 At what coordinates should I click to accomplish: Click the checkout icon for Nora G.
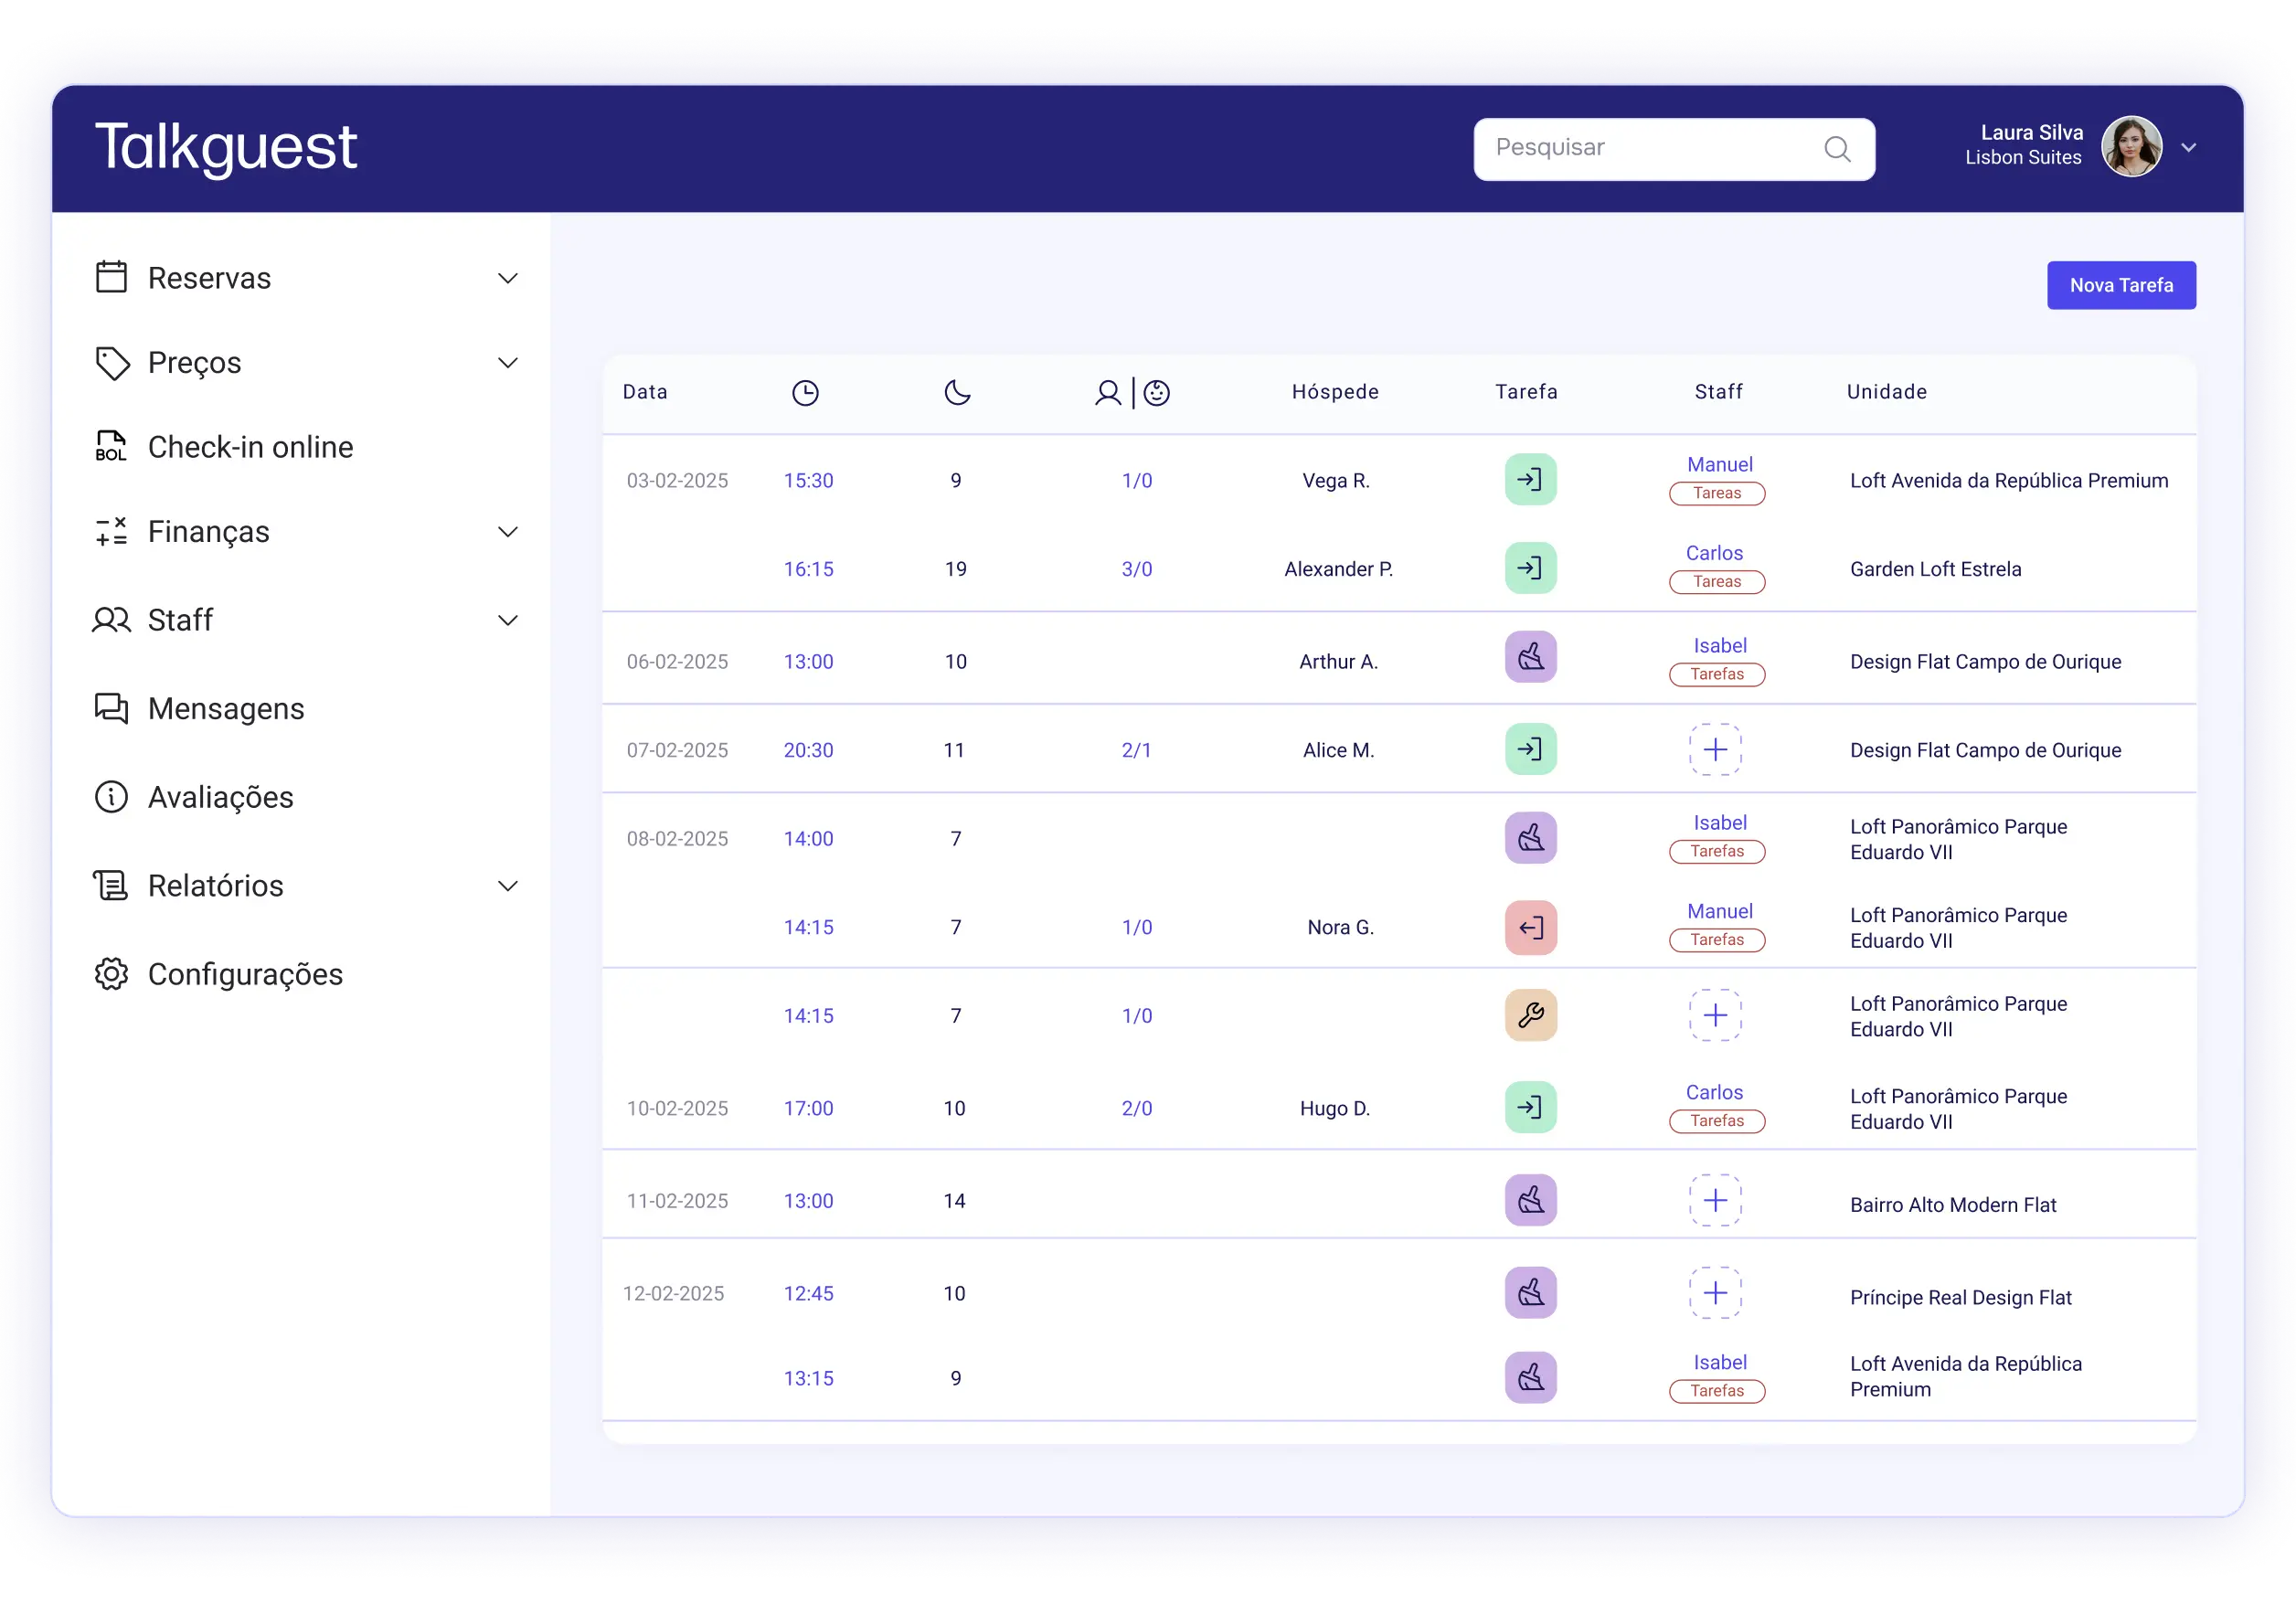tap(1530, 927)
